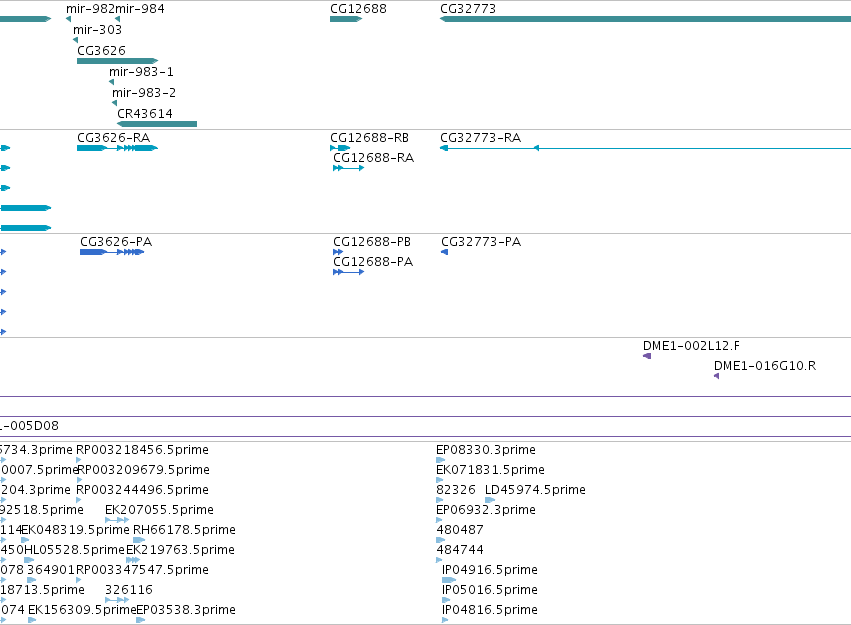Select the CG12688-RA transcript
Viewport: 851px width, 625px height.
tap(348, 168)
